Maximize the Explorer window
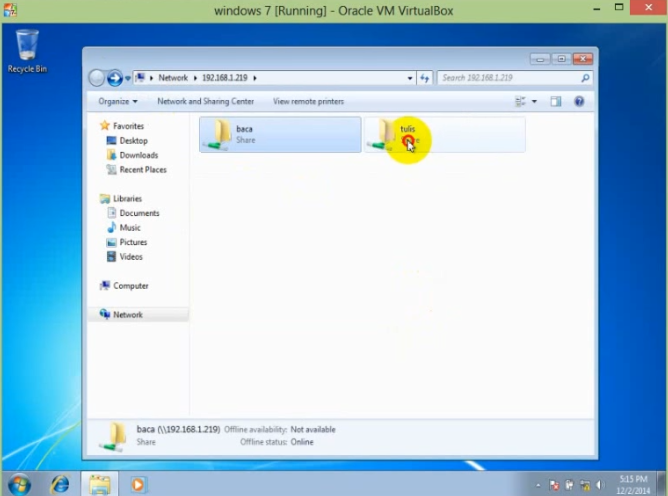668x496 pixels. 561,59
